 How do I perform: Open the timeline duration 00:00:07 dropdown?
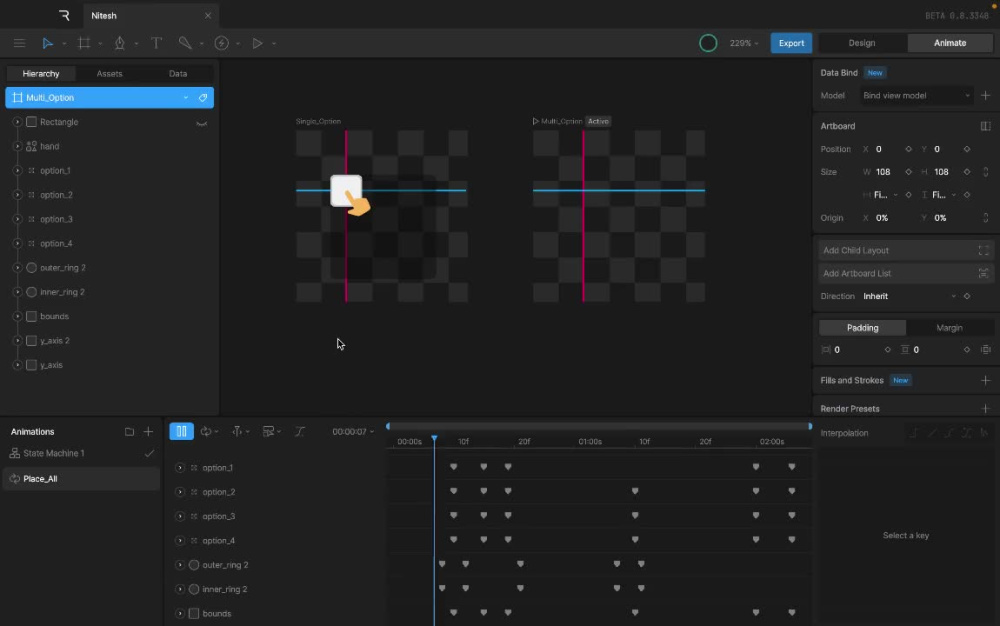(353, 432)
